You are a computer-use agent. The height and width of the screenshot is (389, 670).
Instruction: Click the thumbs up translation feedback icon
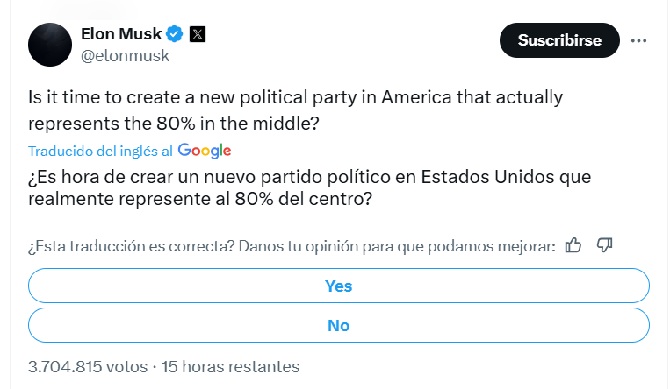pyautogui.click(x=573, y=245)
